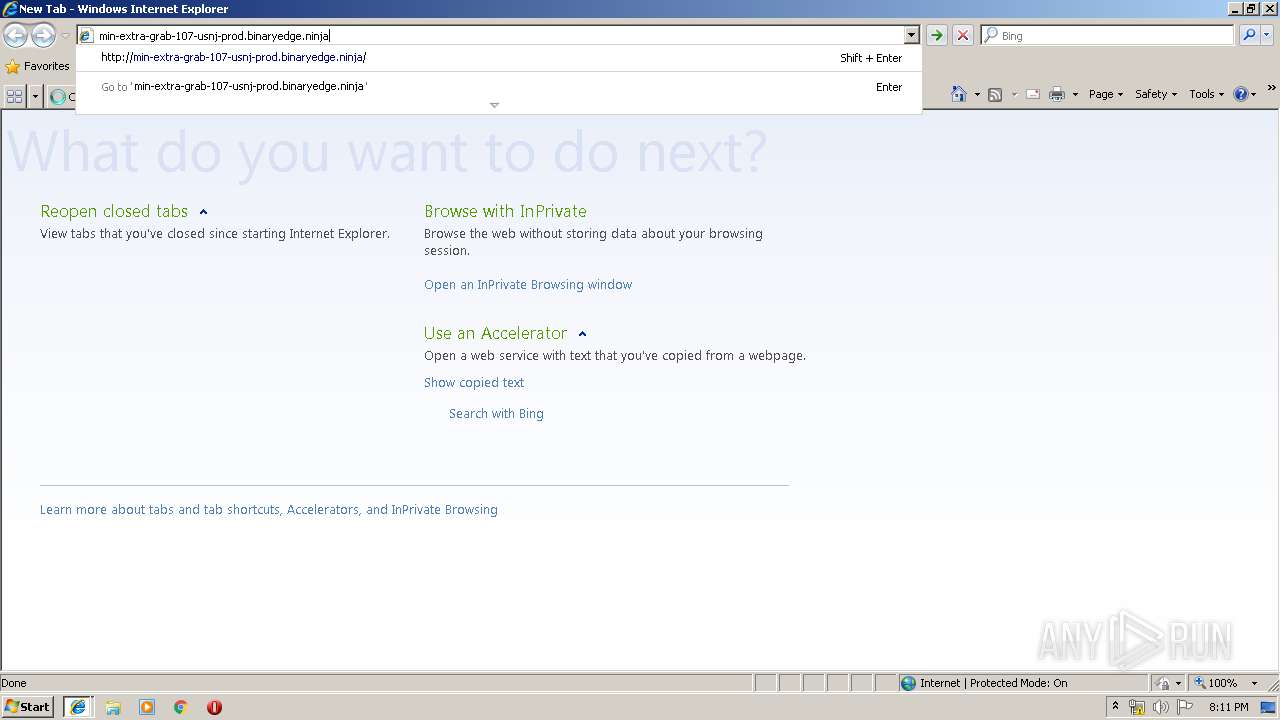
Task: Select the http://min-extra-grab-107 URL suggestion
Action: pos(499,58)
